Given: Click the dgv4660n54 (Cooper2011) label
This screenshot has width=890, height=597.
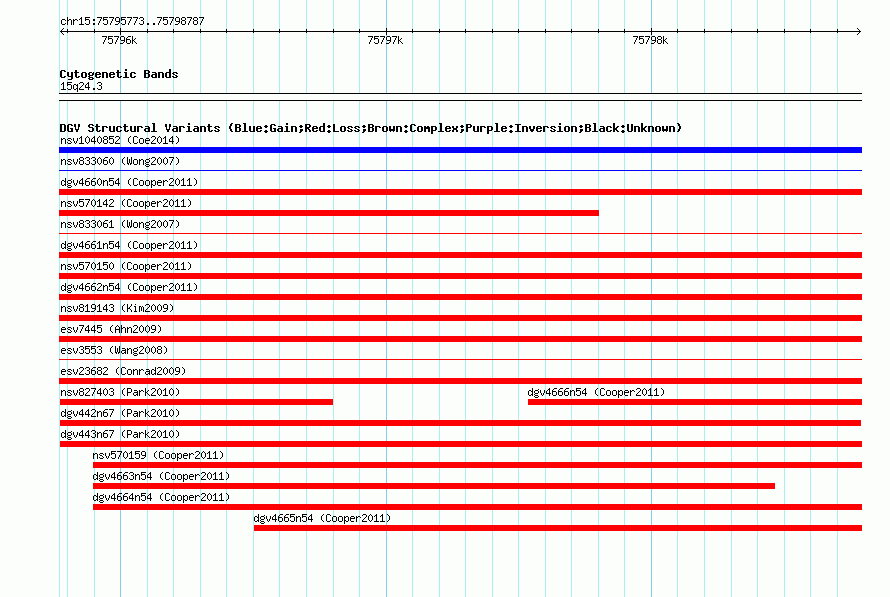Looking at the screenshot, I should [129, 182].
